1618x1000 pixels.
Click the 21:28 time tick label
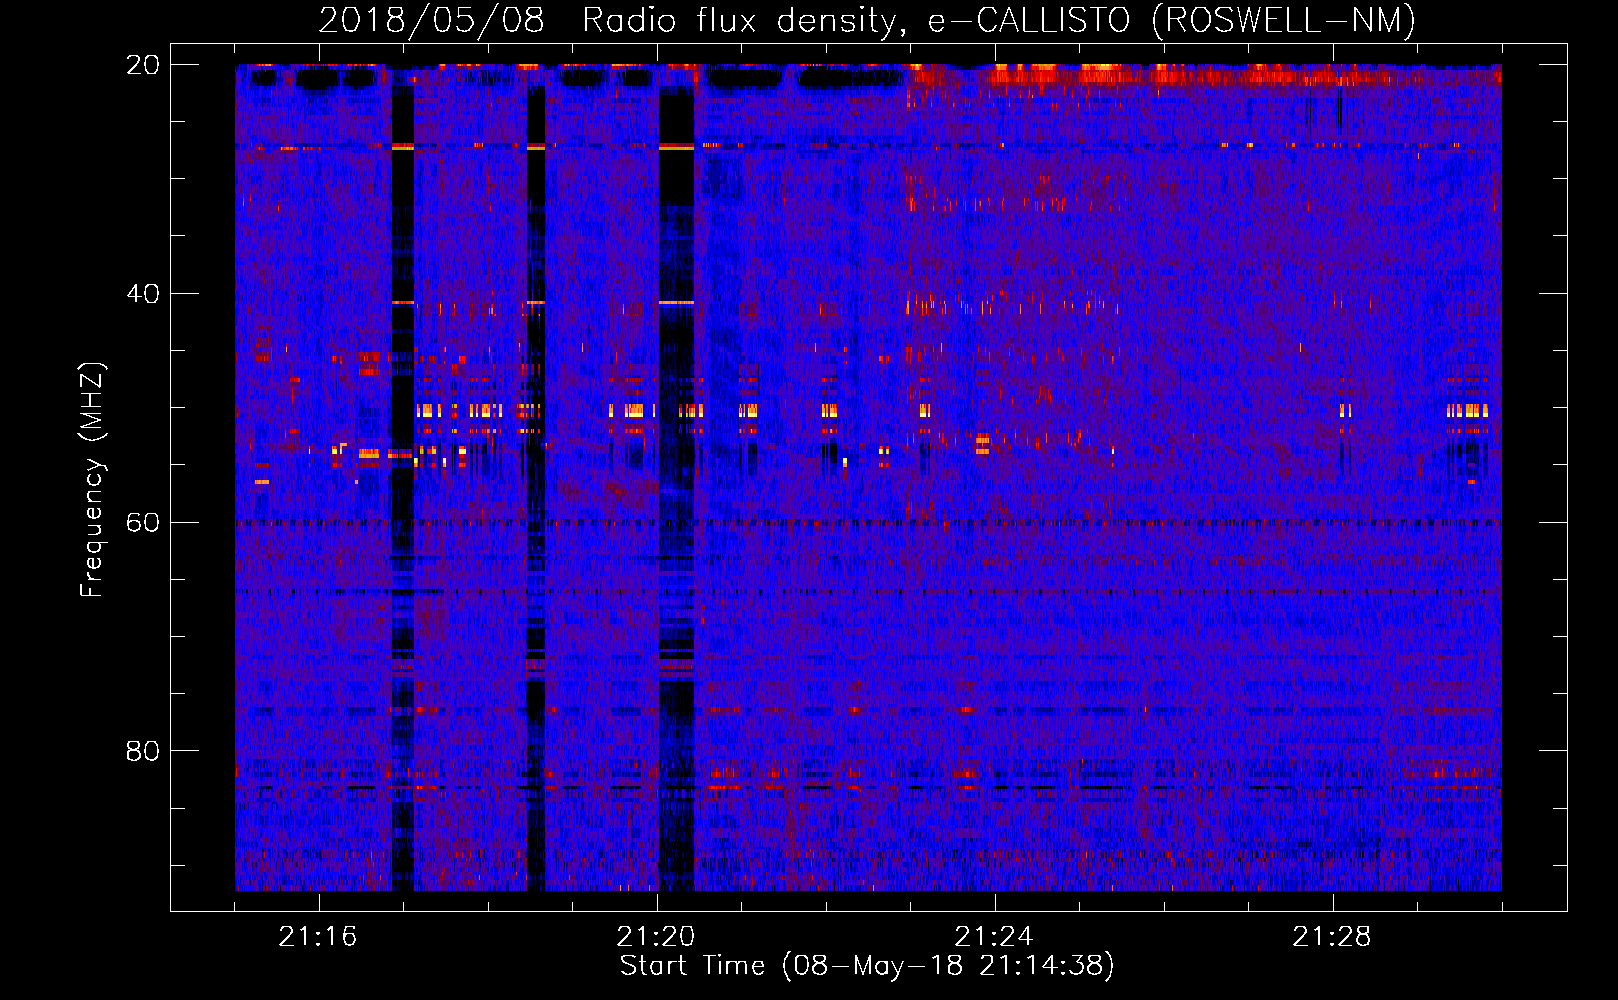[x=1332, y=937]
